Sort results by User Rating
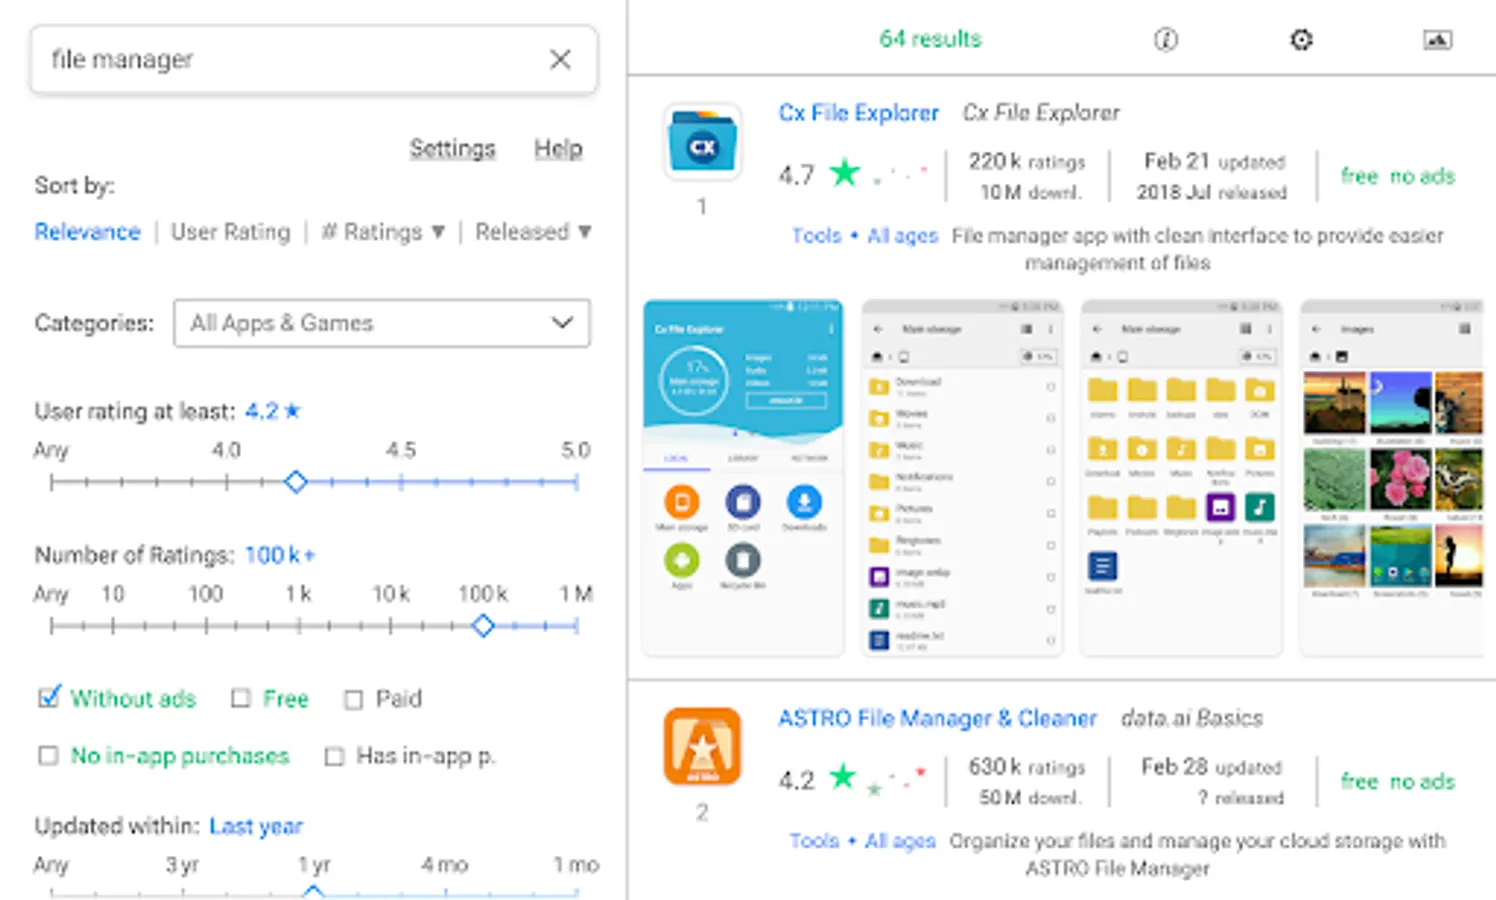The width and height of the screenshot is (1496, 900). [x=230, y=232]
